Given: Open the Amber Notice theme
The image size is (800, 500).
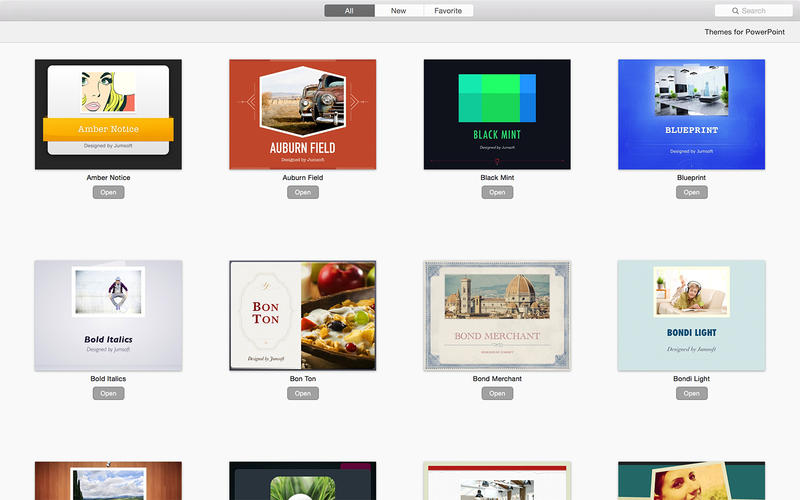Looking at the screenshot, I should click(108, 192).
